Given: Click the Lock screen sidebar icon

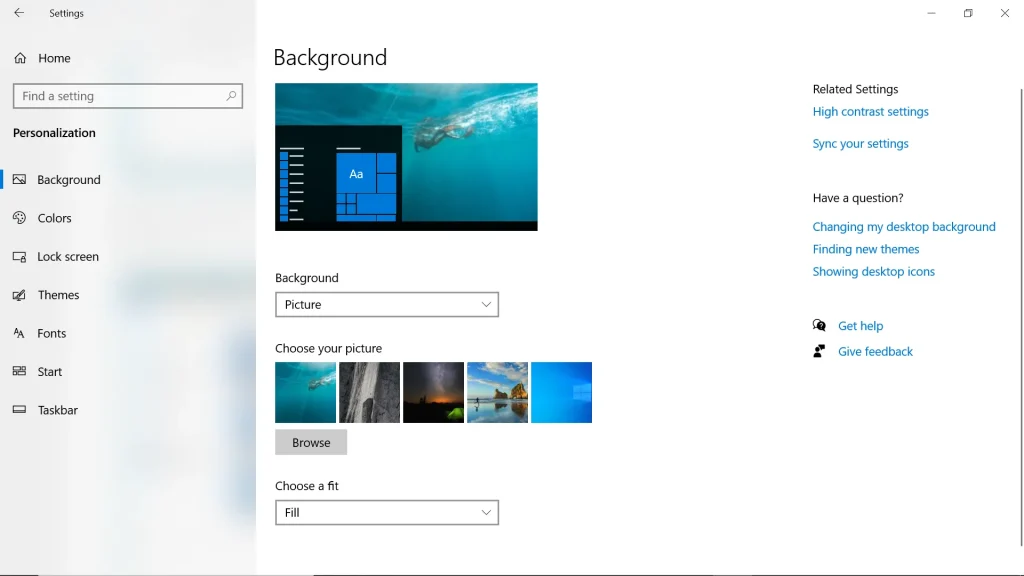Looking at the screenshot, I should point(18,257).
